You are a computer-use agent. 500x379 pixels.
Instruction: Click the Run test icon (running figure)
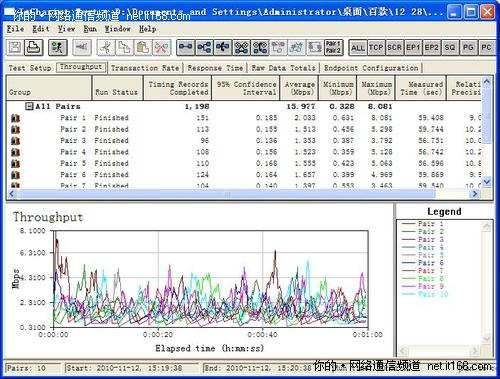(x=58, y=47)
